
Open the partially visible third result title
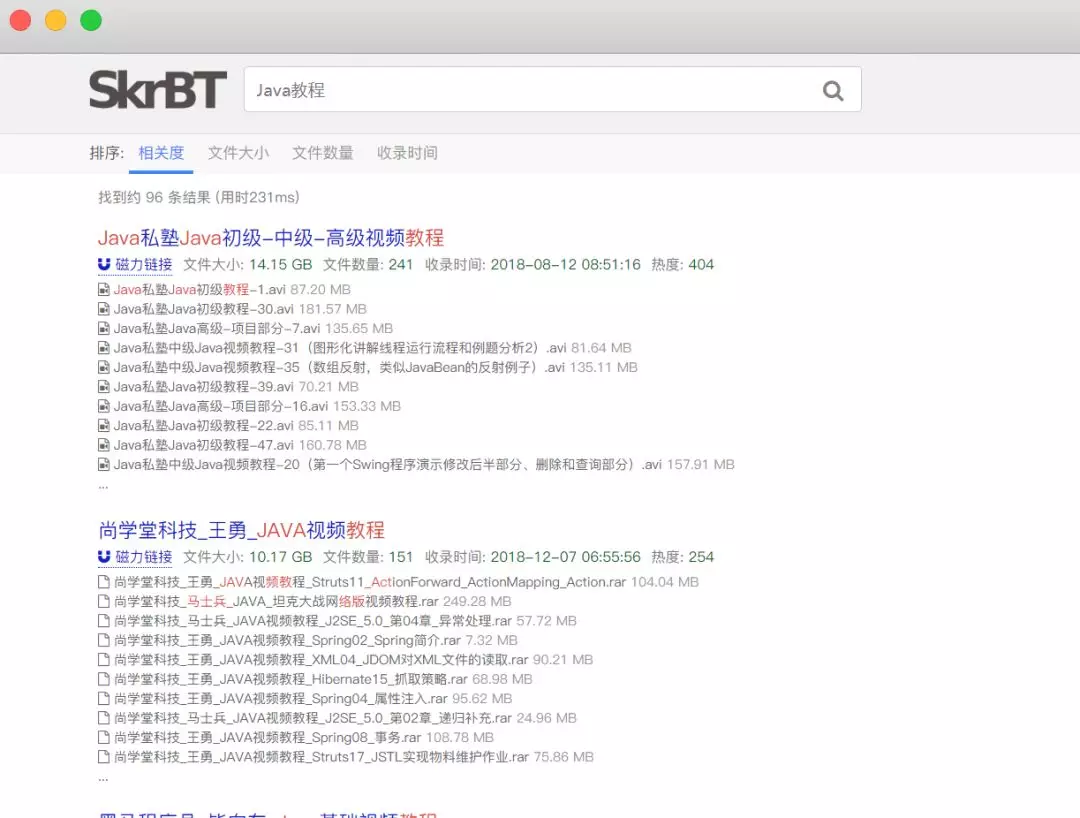click(x=267, y=815)
